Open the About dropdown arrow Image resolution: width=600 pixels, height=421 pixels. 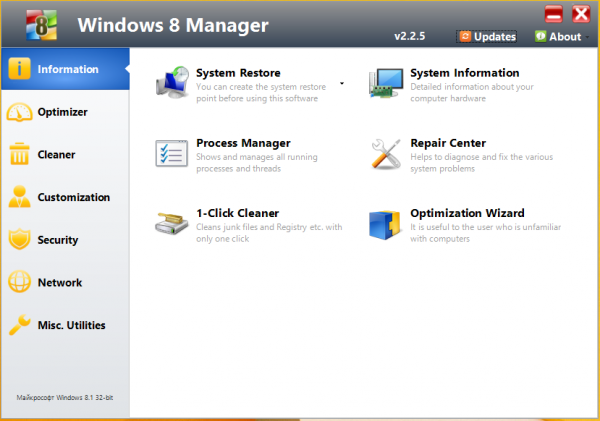pos(587,37)
